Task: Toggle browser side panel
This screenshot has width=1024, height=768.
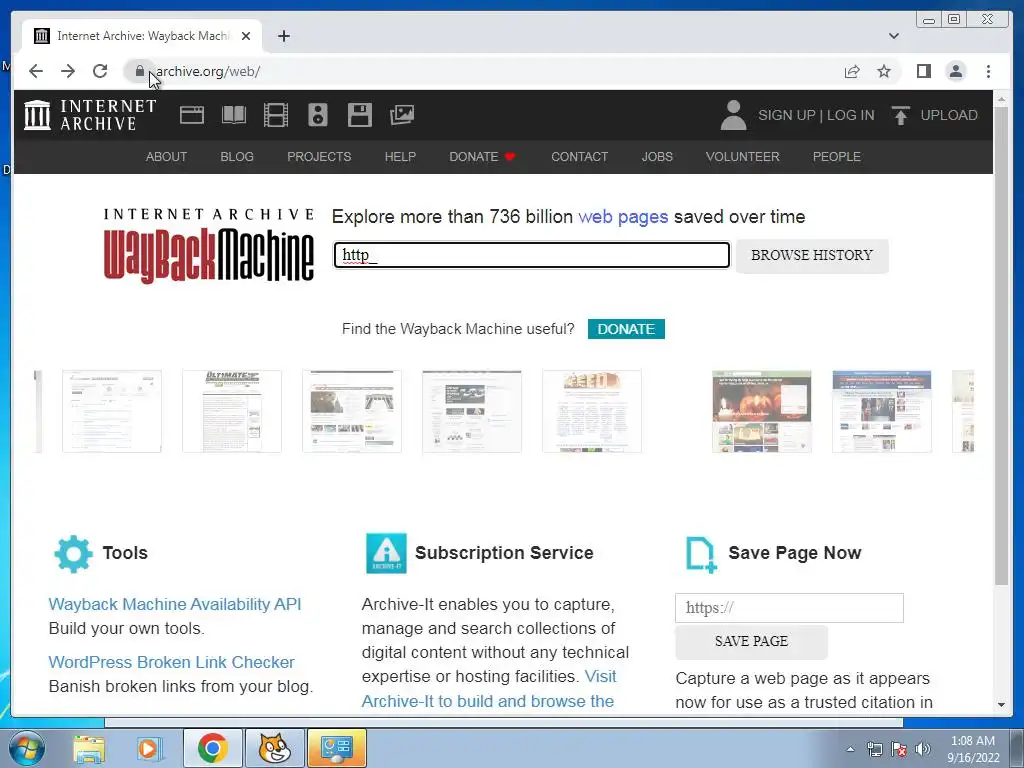Action: 923,71
